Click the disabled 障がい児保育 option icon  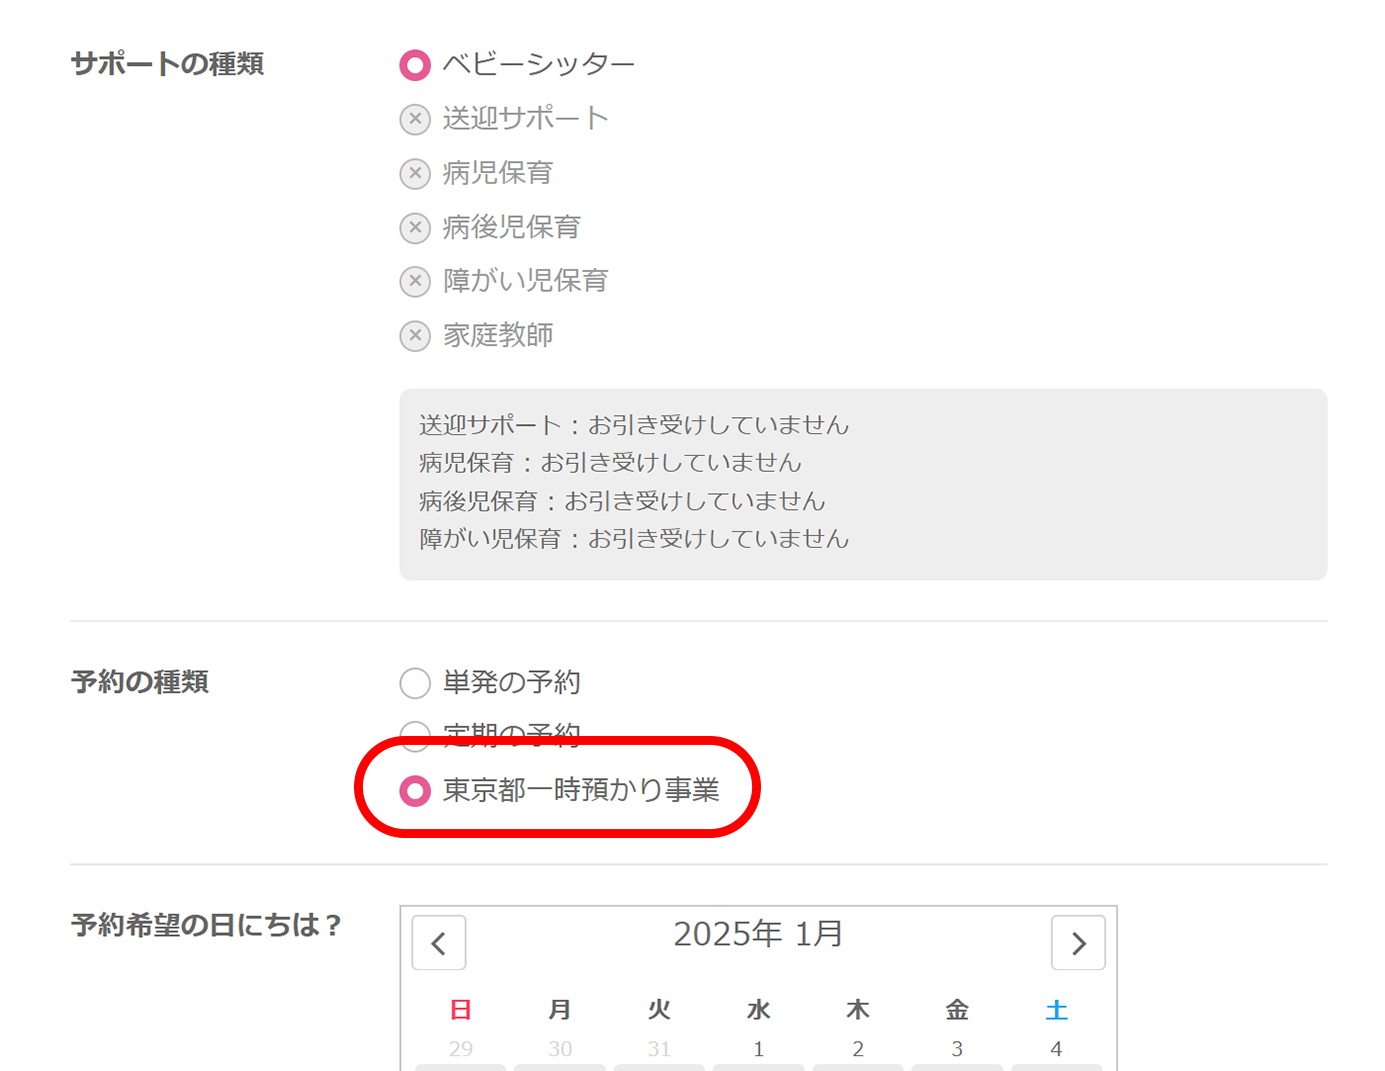tap(415, 281)
